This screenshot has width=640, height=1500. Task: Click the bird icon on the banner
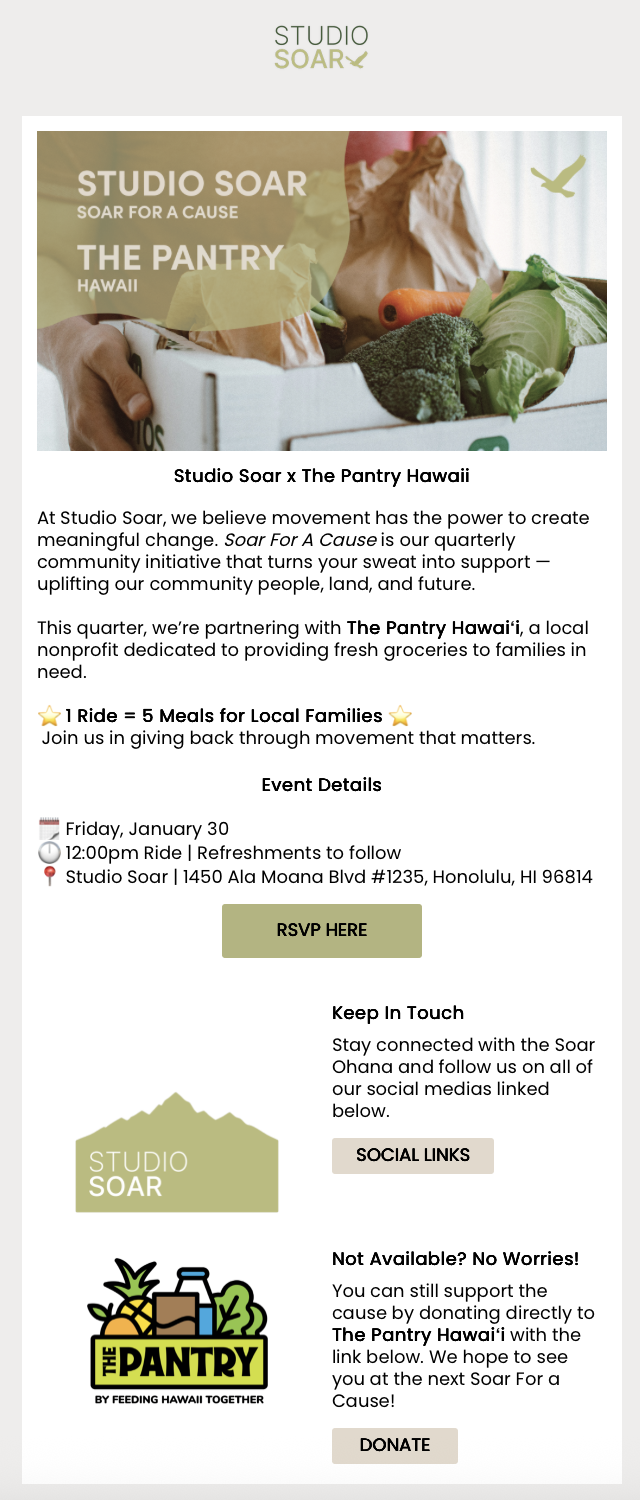pyautogui.click(x=559, y=180)
